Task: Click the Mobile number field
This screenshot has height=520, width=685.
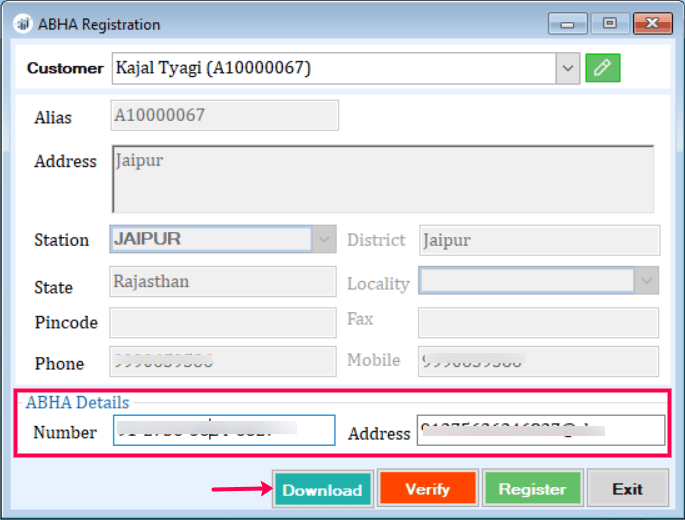Action: pos(538,361)
